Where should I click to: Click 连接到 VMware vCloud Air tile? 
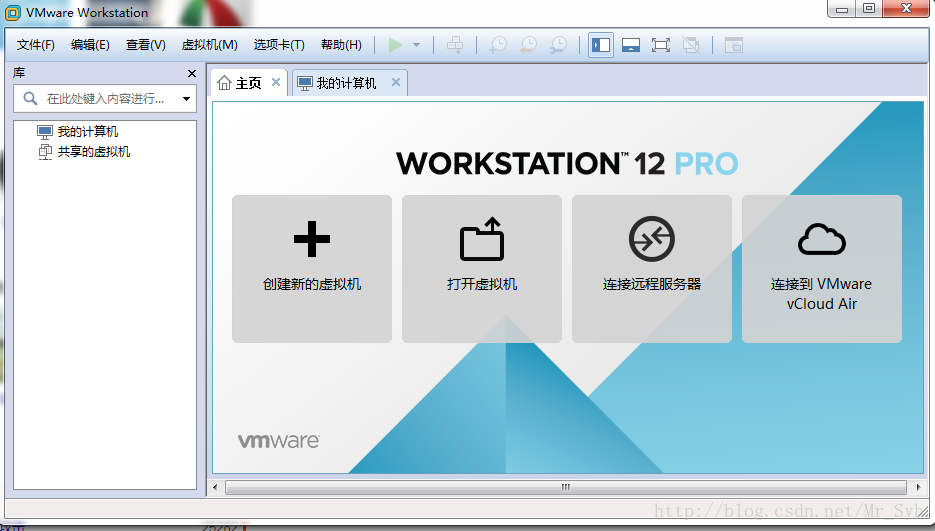click(822, 268)
